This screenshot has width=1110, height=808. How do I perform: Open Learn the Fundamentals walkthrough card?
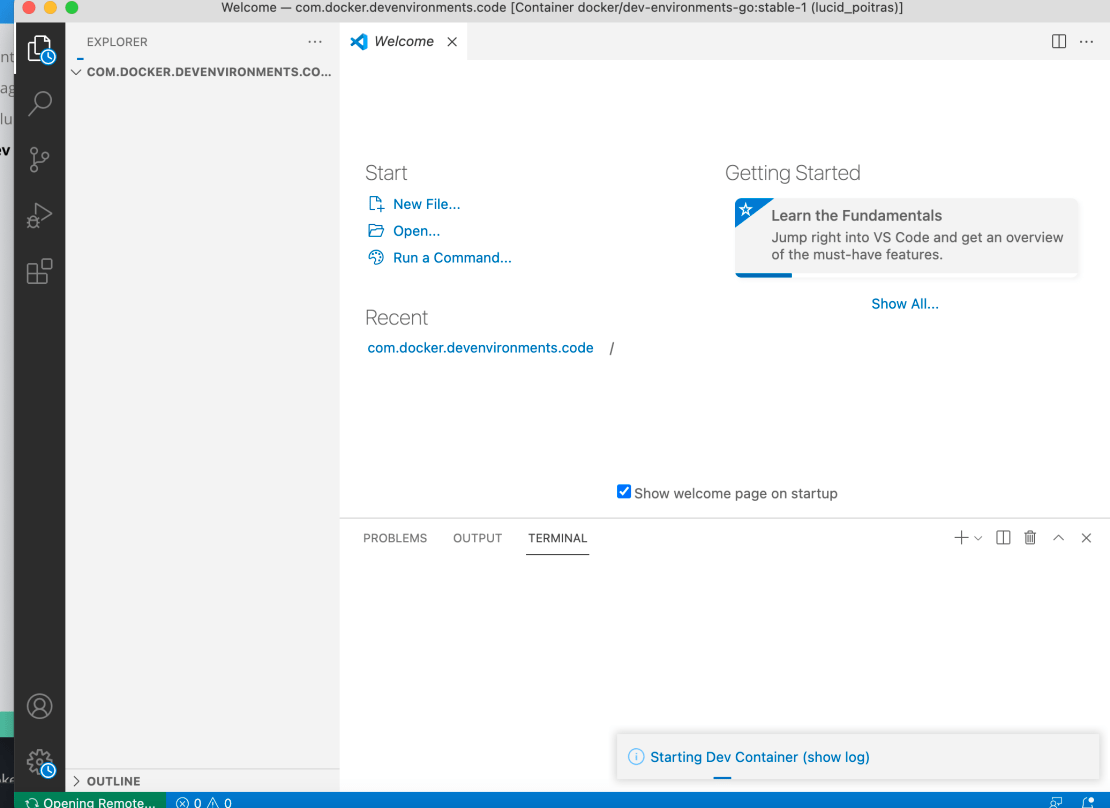tap(906, 235)
